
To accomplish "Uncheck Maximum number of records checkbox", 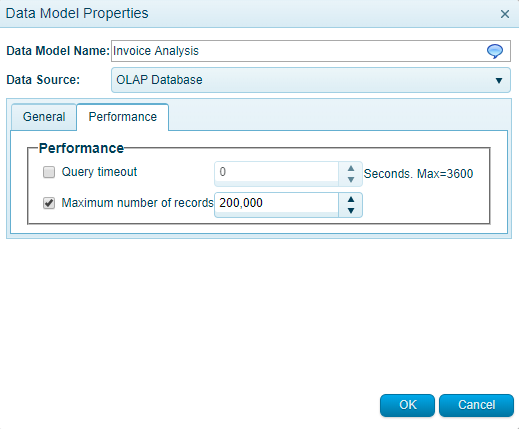I will tap(49, 203).
